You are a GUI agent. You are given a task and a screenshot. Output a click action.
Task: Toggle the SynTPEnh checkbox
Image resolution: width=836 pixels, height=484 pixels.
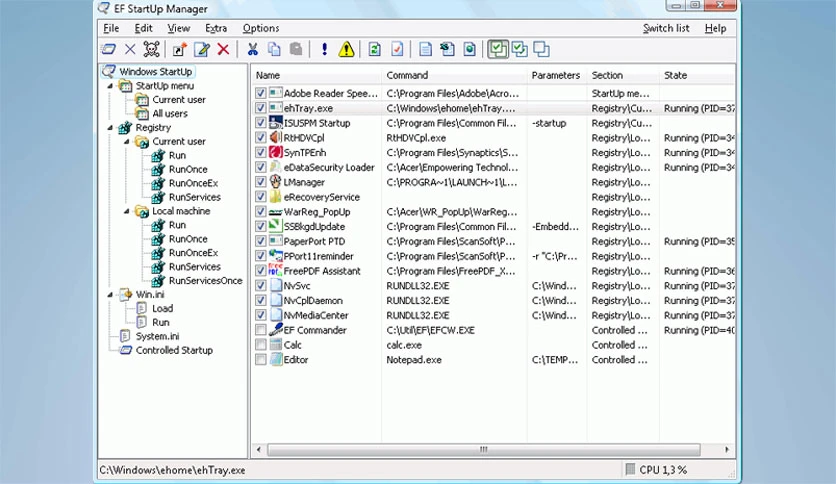point(260,152)
